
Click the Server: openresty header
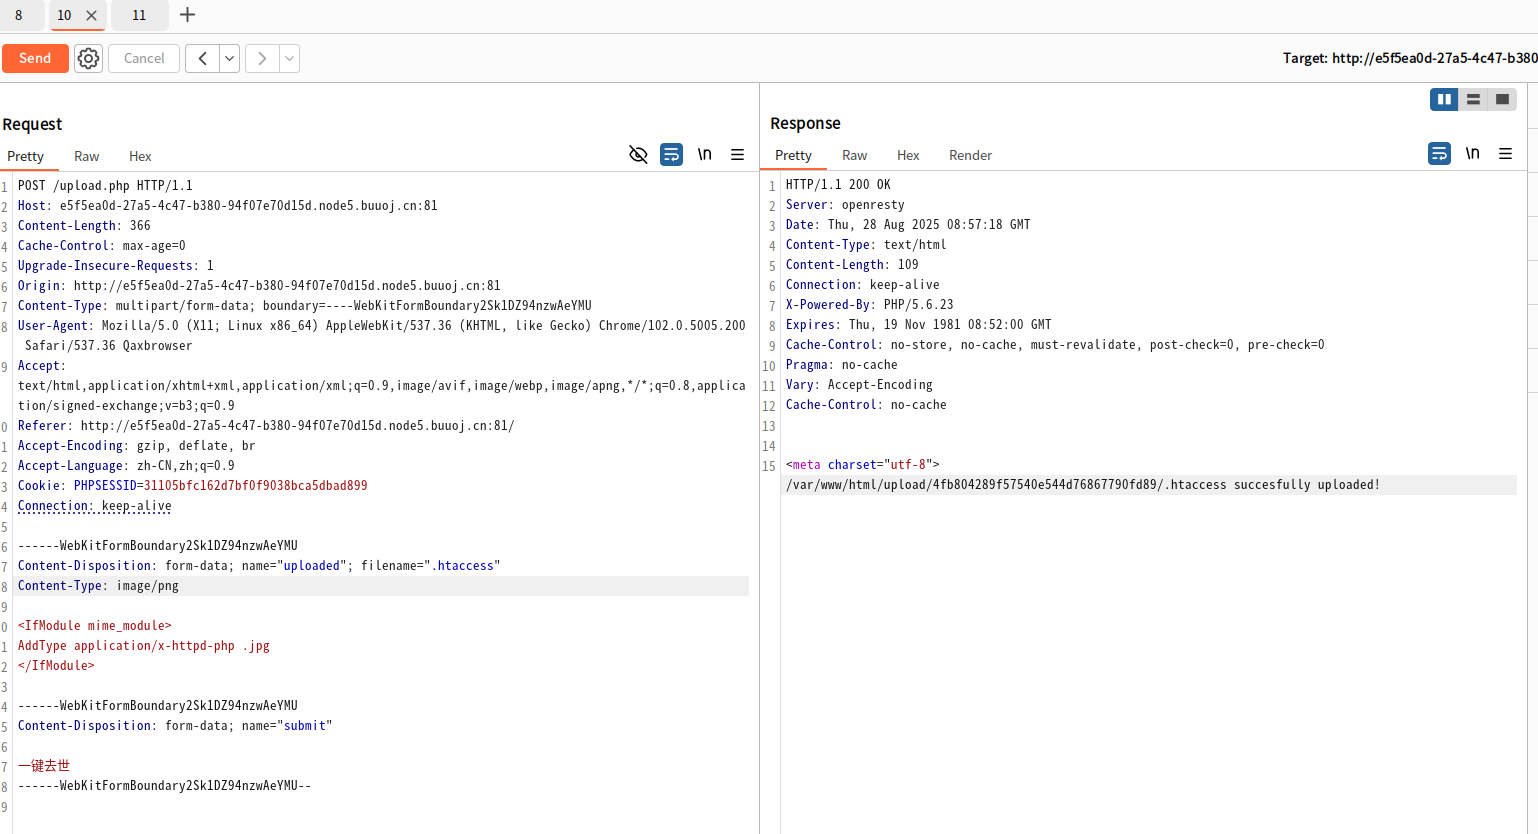pos(845,205)
